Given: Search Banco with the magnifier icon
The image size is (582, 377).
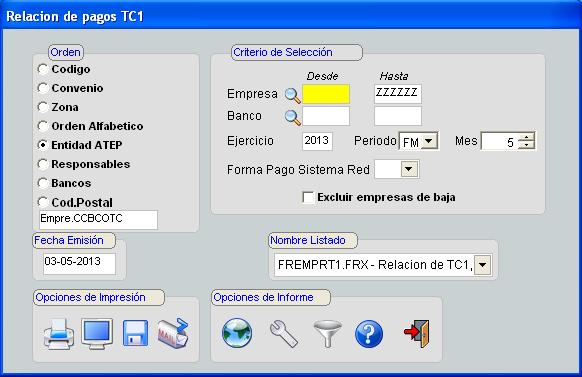Looking at the screenshot, I should pos(292,118).
